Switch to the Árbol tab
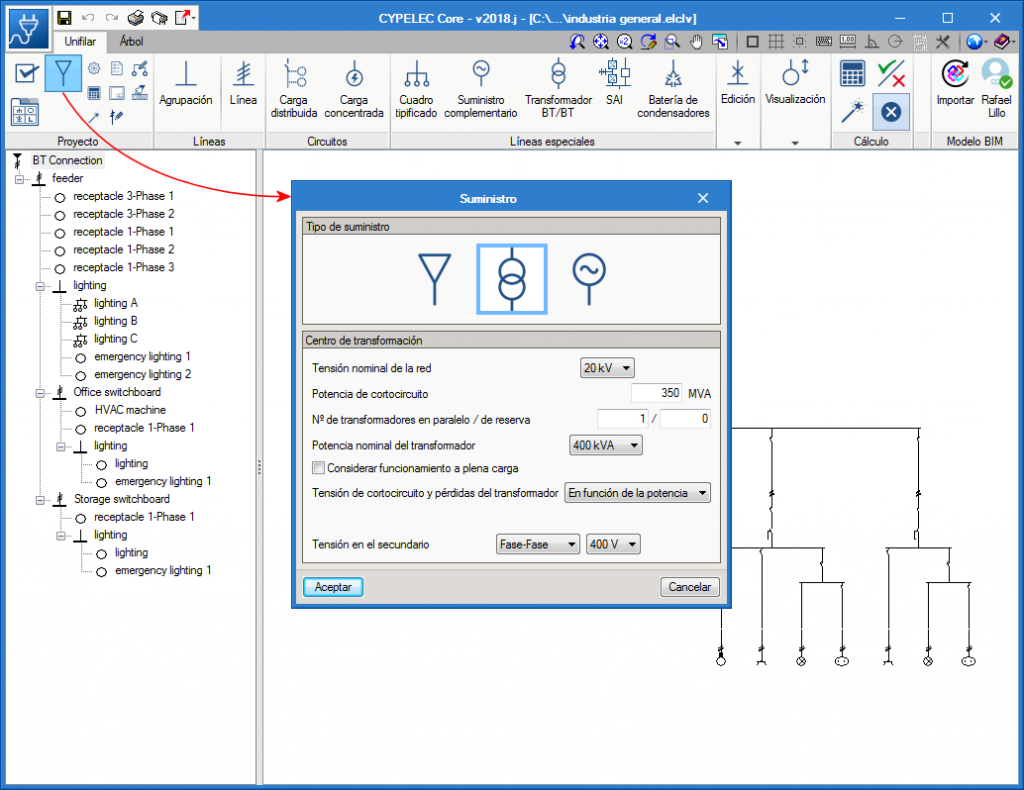1024x790 pixels. [x=131, y=42]
